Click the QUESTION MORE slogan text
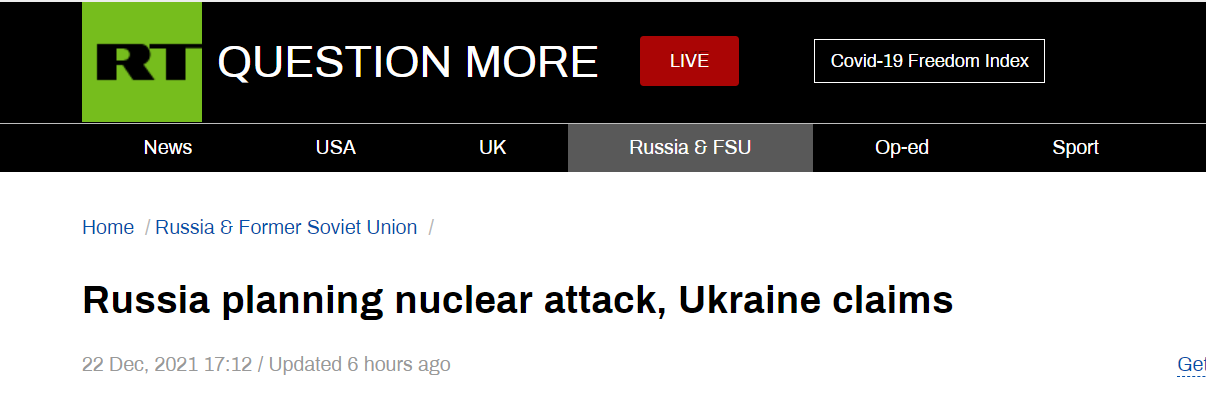Viewport: 1206px width, 402px height. [407, 62]
